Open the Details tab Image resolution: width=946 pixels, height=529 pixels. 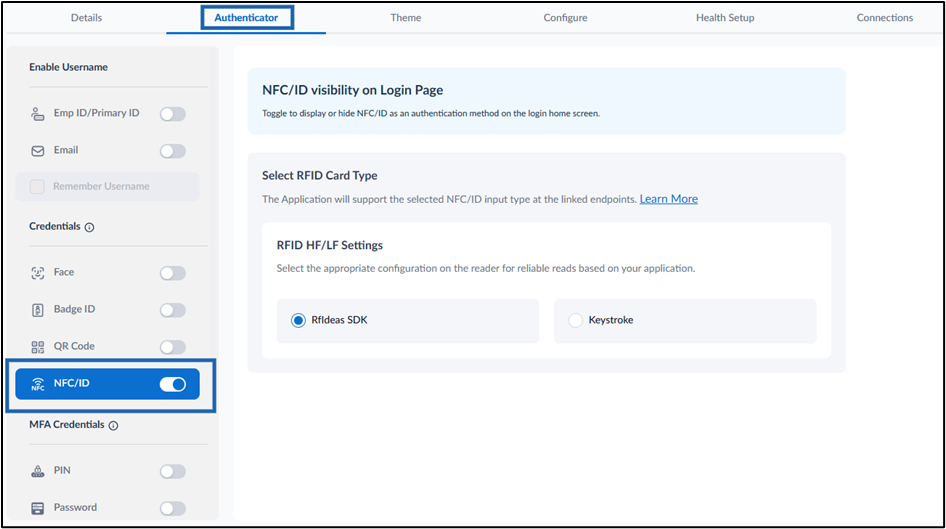(86, 17)
